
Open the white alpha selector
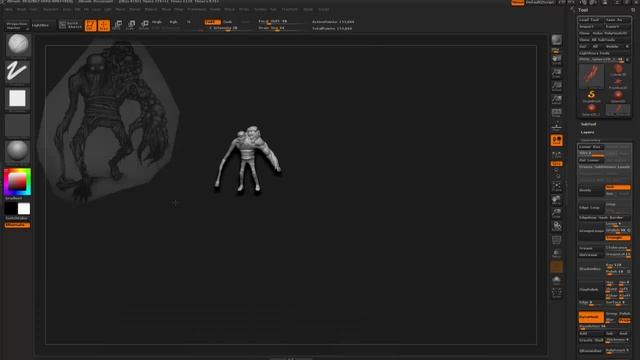click(17, 98)
